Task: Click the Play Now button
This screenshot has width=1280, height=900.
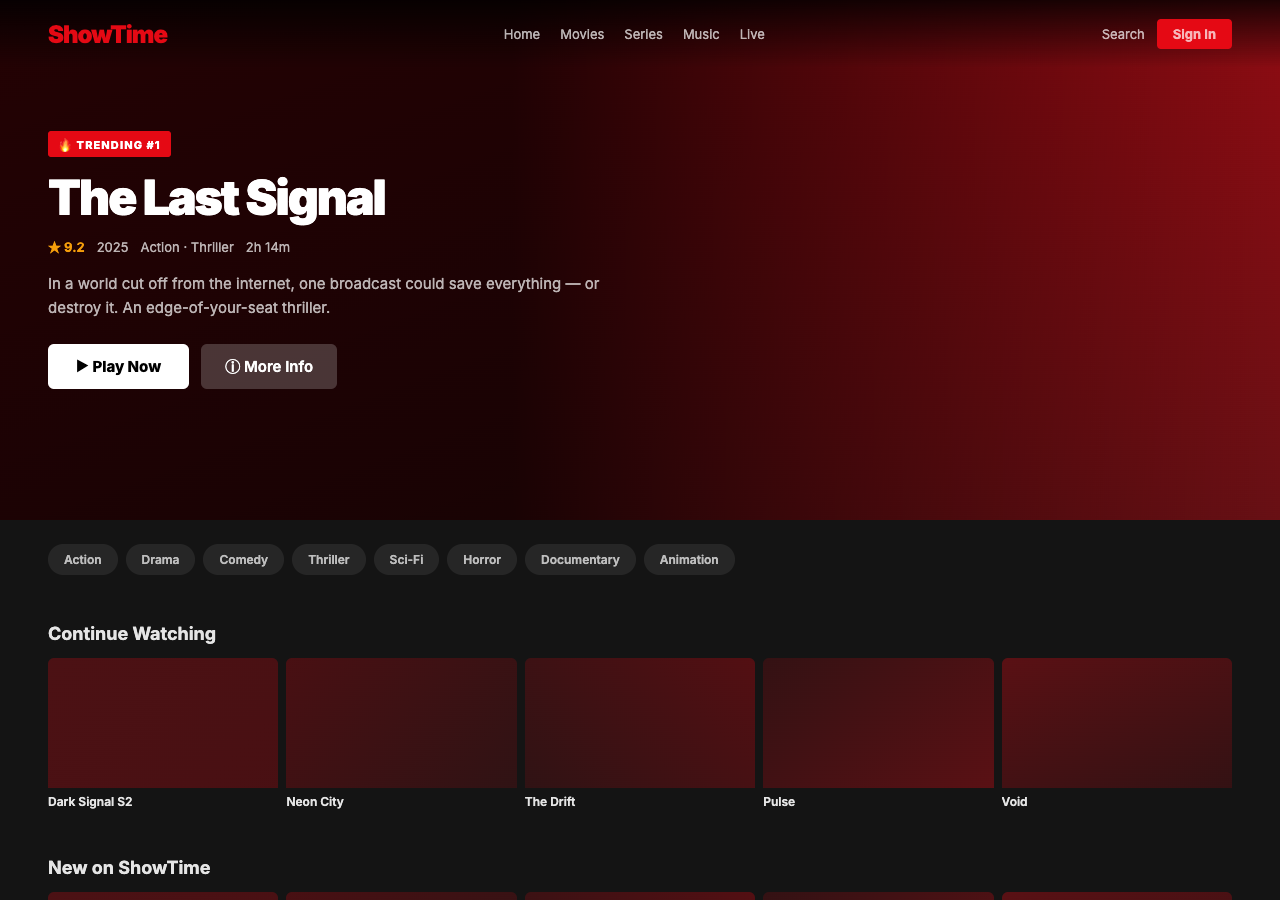Action: [x=118, y=366]
